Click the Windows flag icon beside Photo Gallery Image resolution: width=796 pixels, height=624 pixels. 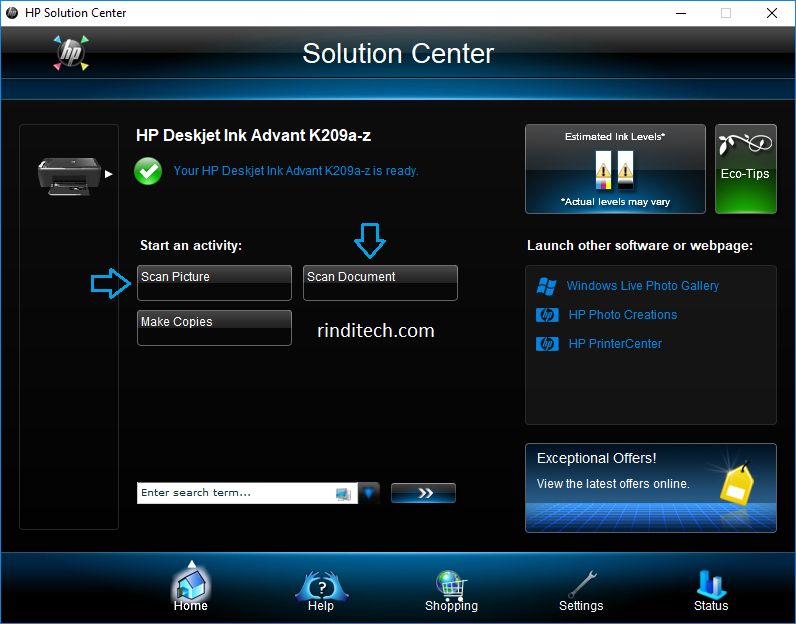(x=547, y=286)
